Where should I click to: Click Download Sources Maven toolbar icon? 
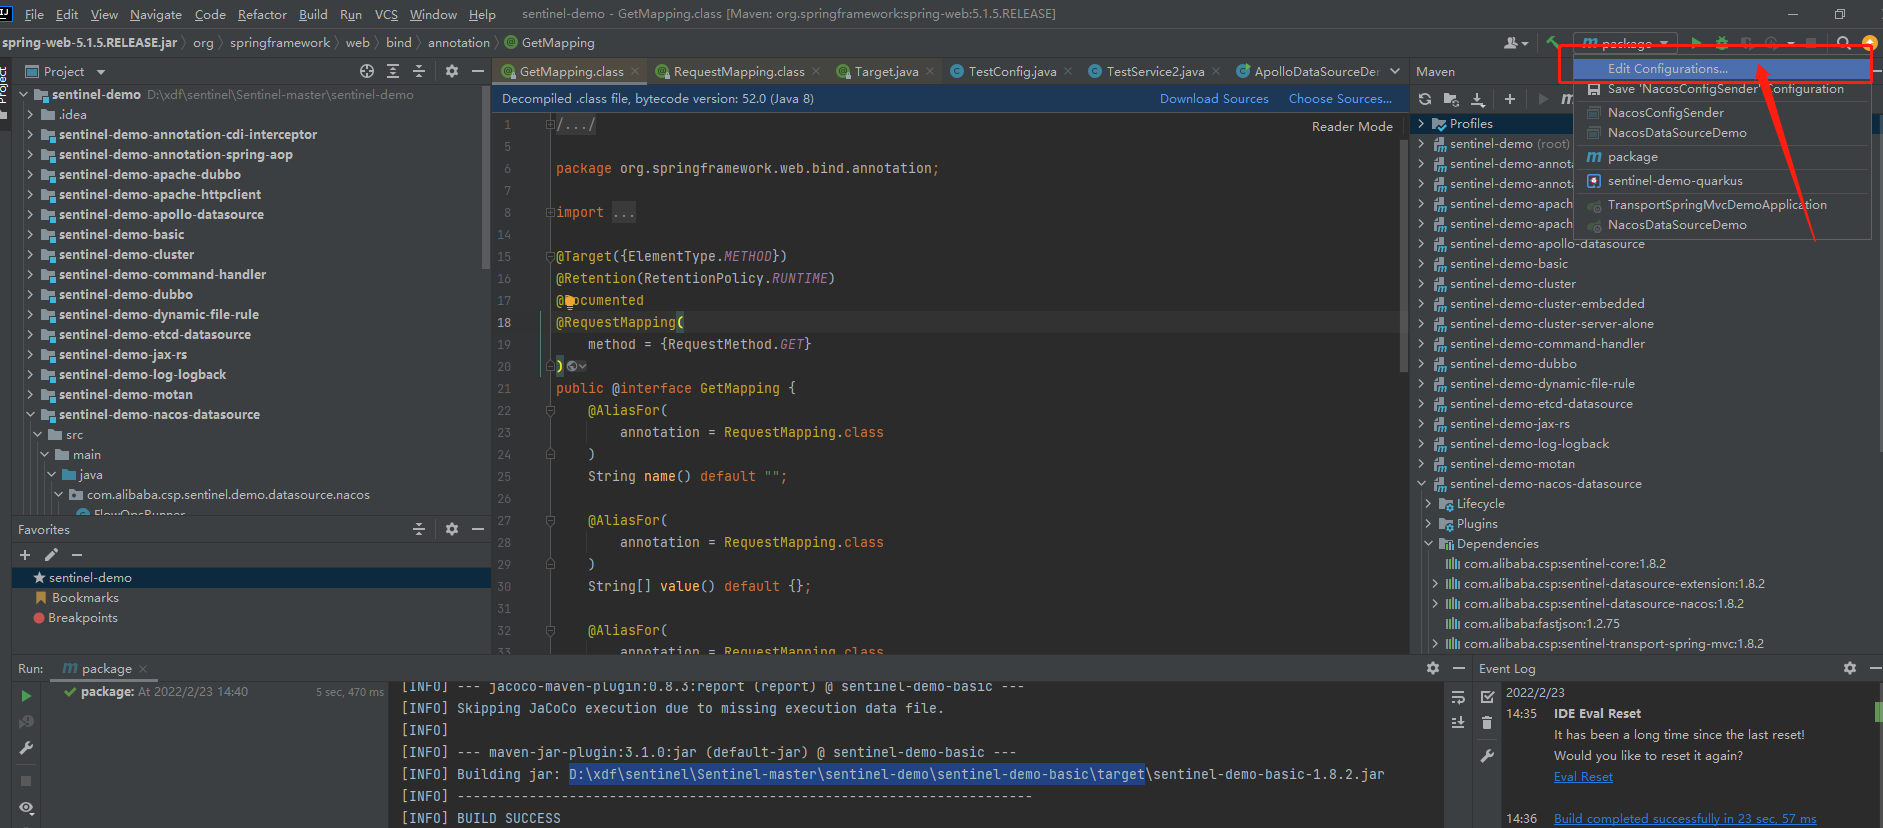(1478, 99)
